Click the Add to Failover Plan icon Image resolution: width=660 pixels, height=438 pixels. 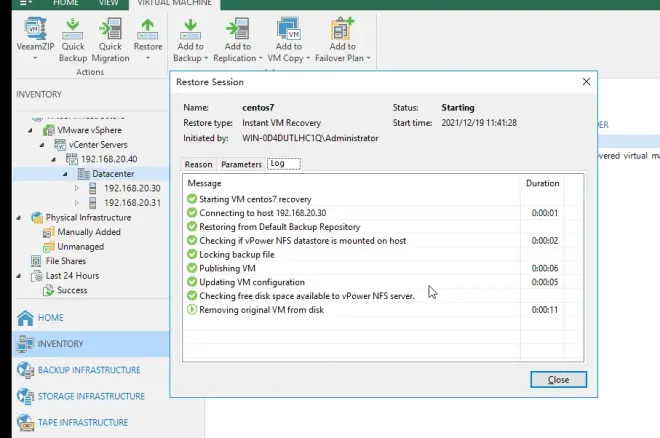point(342,29)
